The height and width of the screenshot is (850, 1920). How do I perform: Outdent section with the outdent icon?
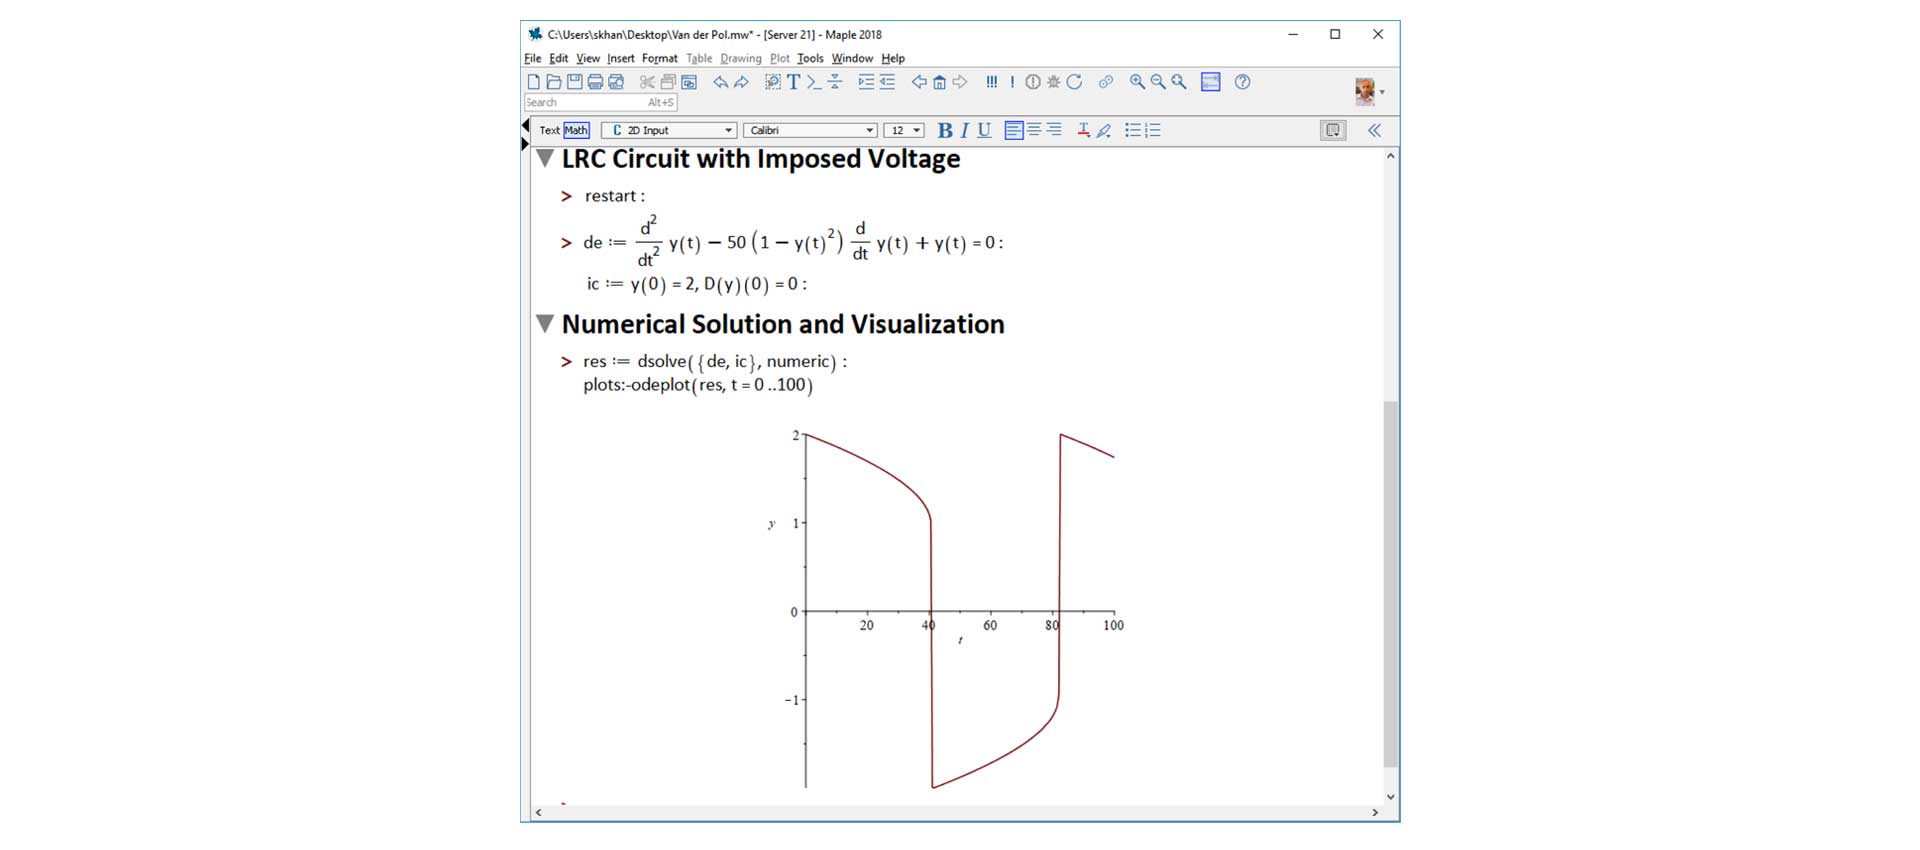887,82
